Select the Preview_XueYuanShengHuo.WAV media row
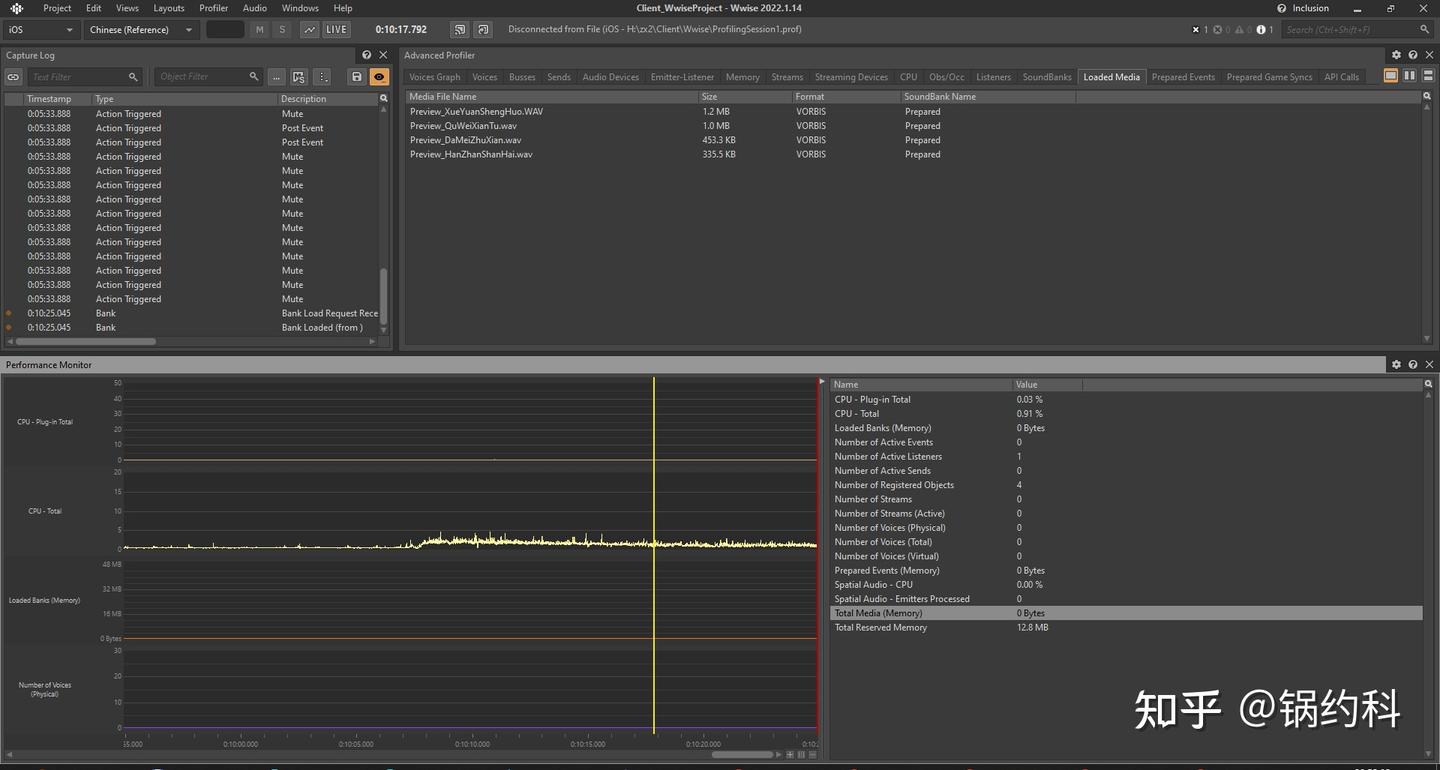 click(477, 111)
